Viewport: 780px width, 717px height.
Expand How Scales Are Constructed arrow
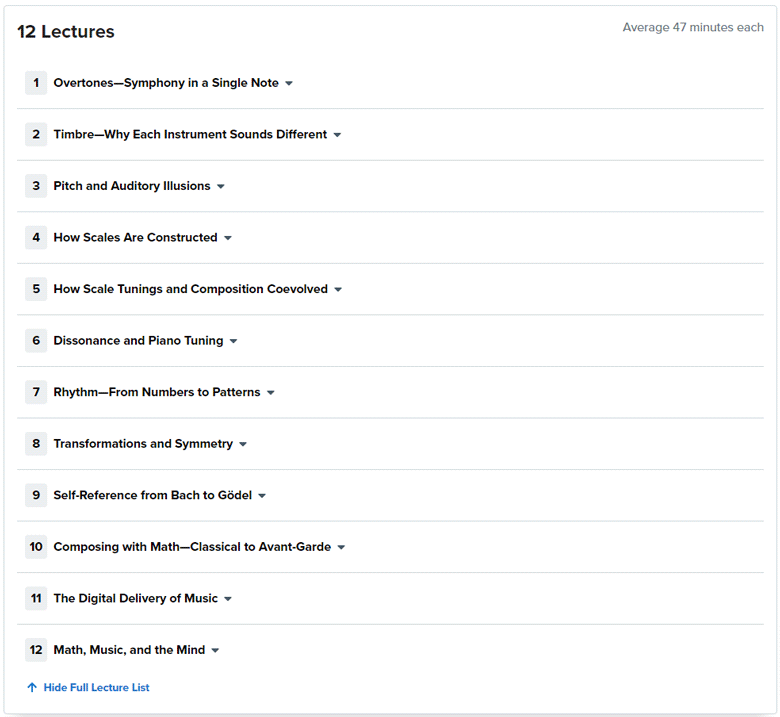coord(228,238)
